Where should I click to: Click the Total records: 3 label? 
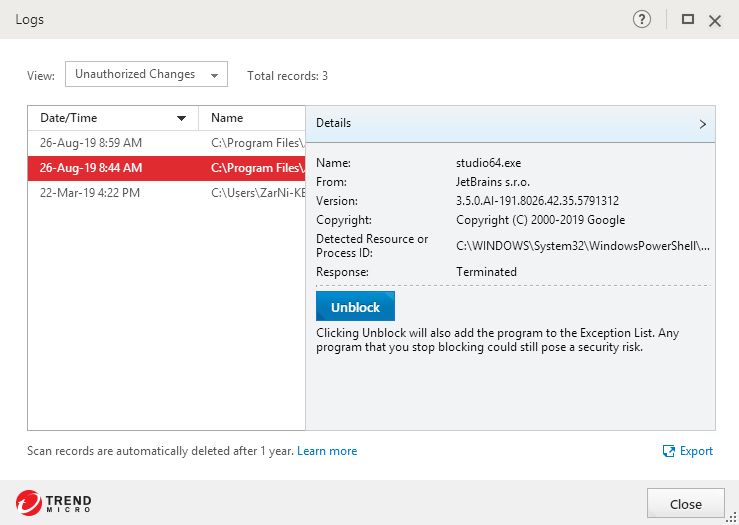coord(287,76)
